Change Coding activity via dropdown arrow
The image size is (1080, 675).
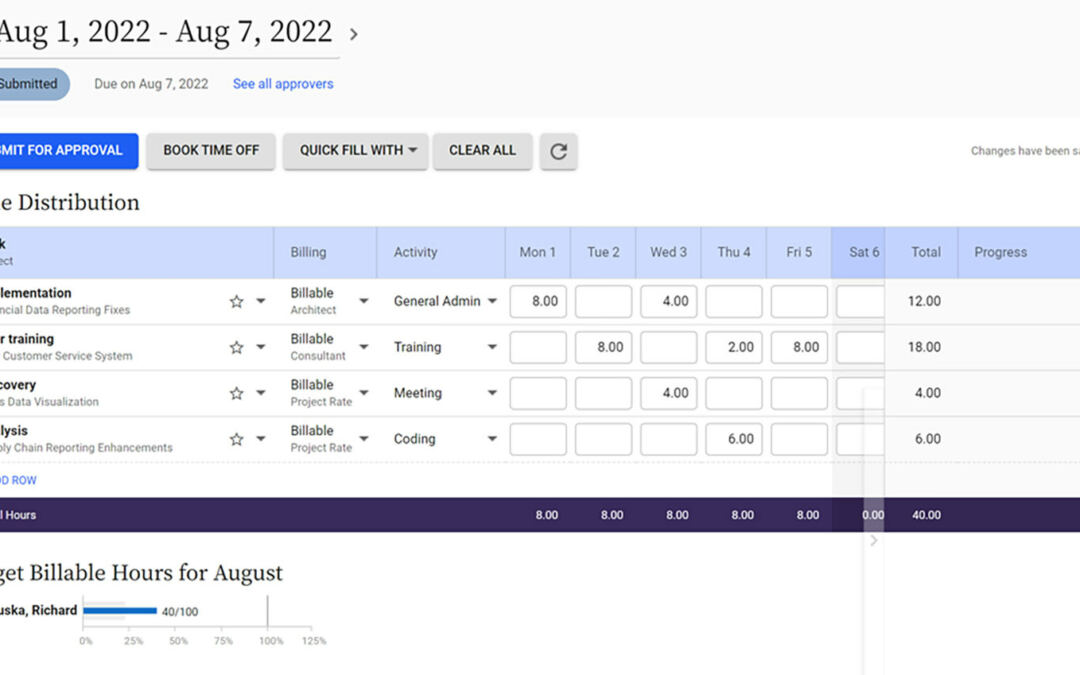click(x=492, y=439)
